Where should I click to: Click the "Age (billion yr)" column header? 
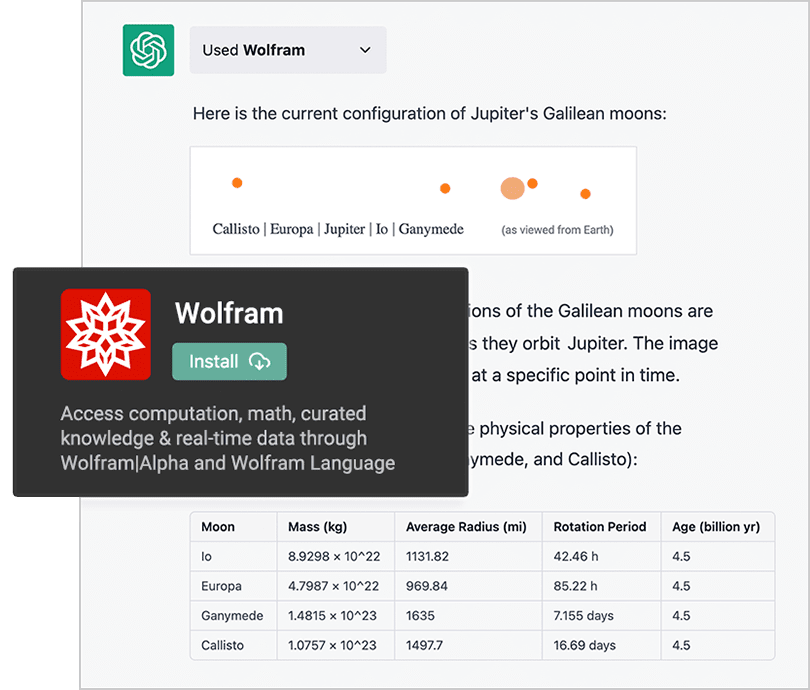point(716,527)
